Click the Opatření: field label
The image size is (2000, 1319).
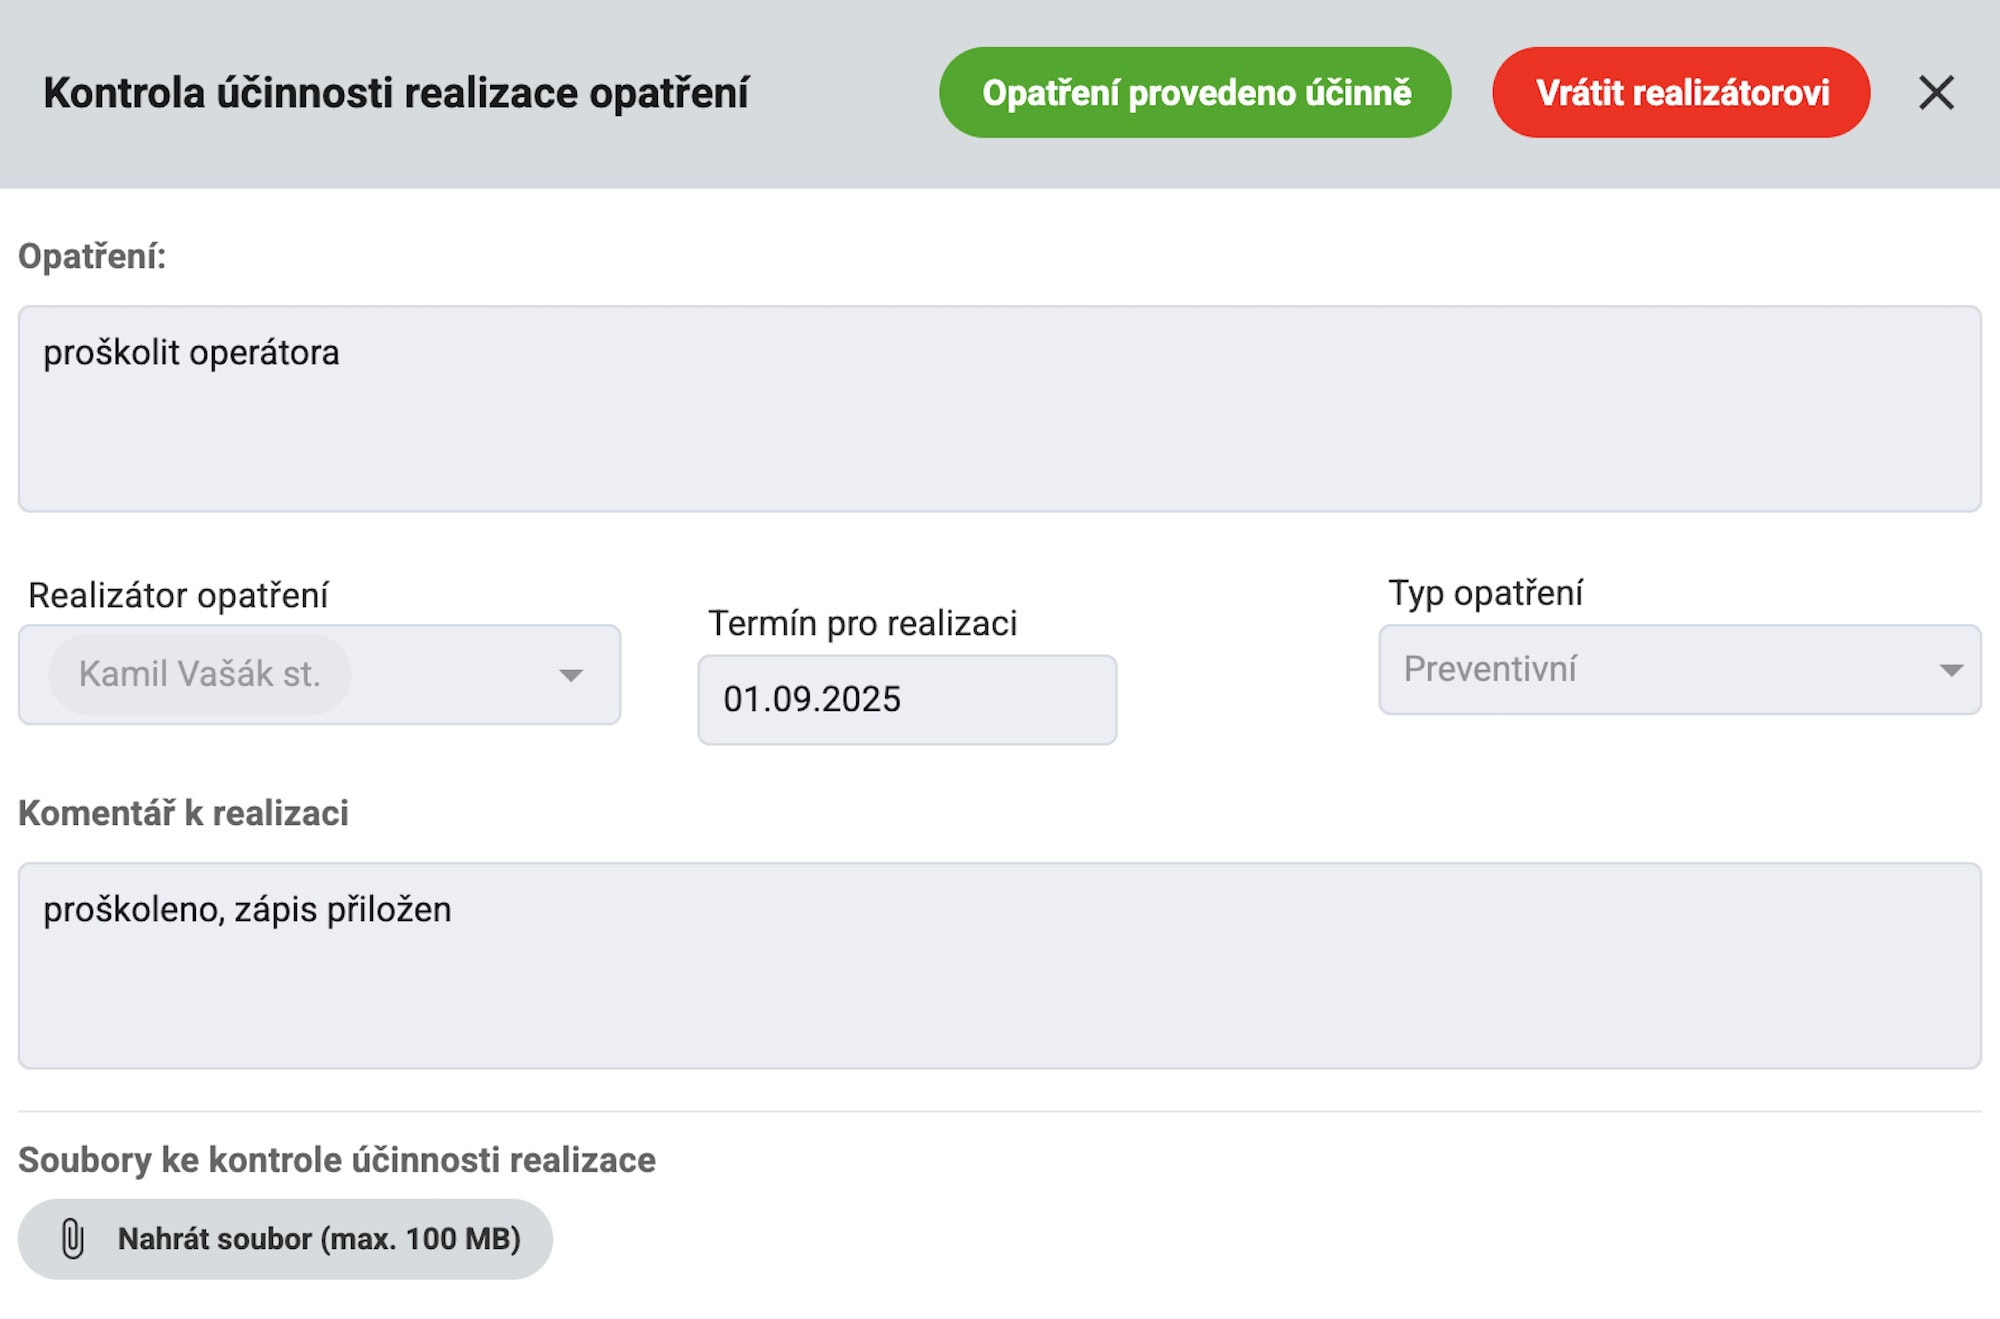click(92, 256)
